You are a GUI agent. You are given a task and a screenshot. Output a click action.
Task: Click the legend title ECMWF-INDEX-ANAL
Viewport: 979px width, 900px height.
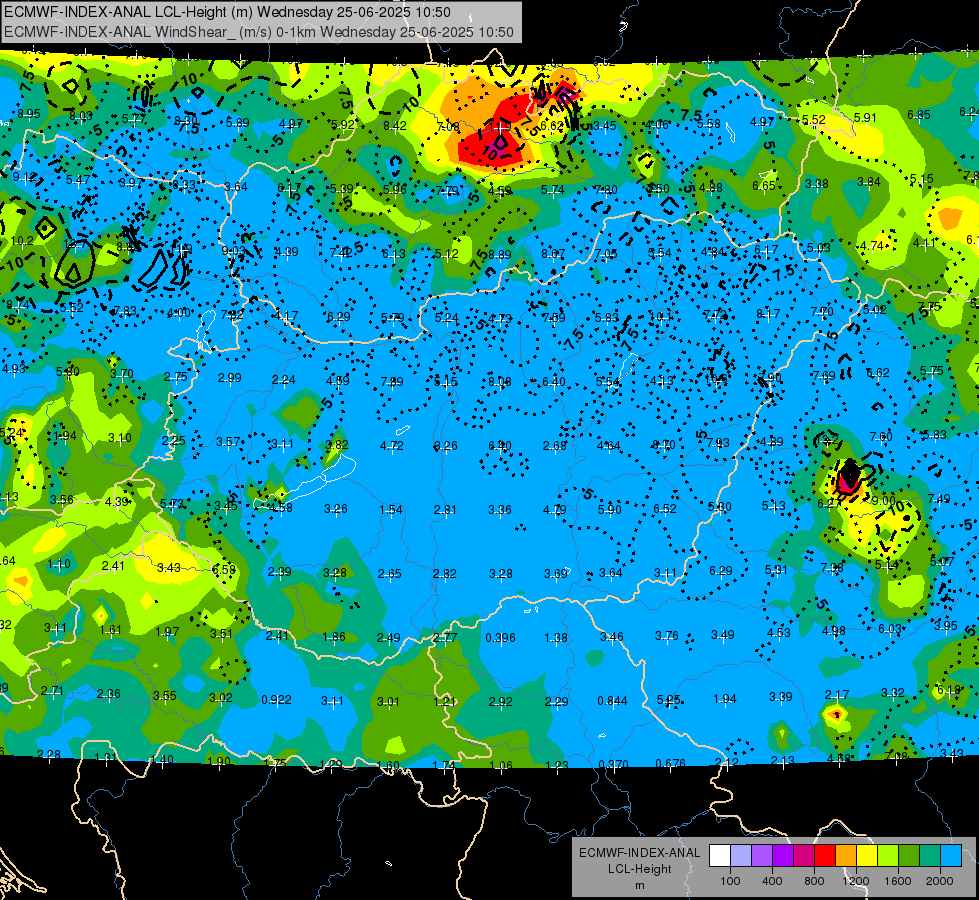pyautogui.click(x=639, y=853)
